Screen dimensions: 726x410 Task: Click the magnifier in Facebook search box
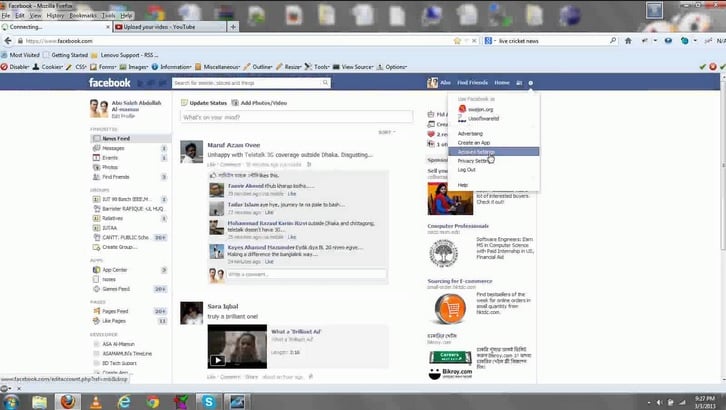[325, 83]
